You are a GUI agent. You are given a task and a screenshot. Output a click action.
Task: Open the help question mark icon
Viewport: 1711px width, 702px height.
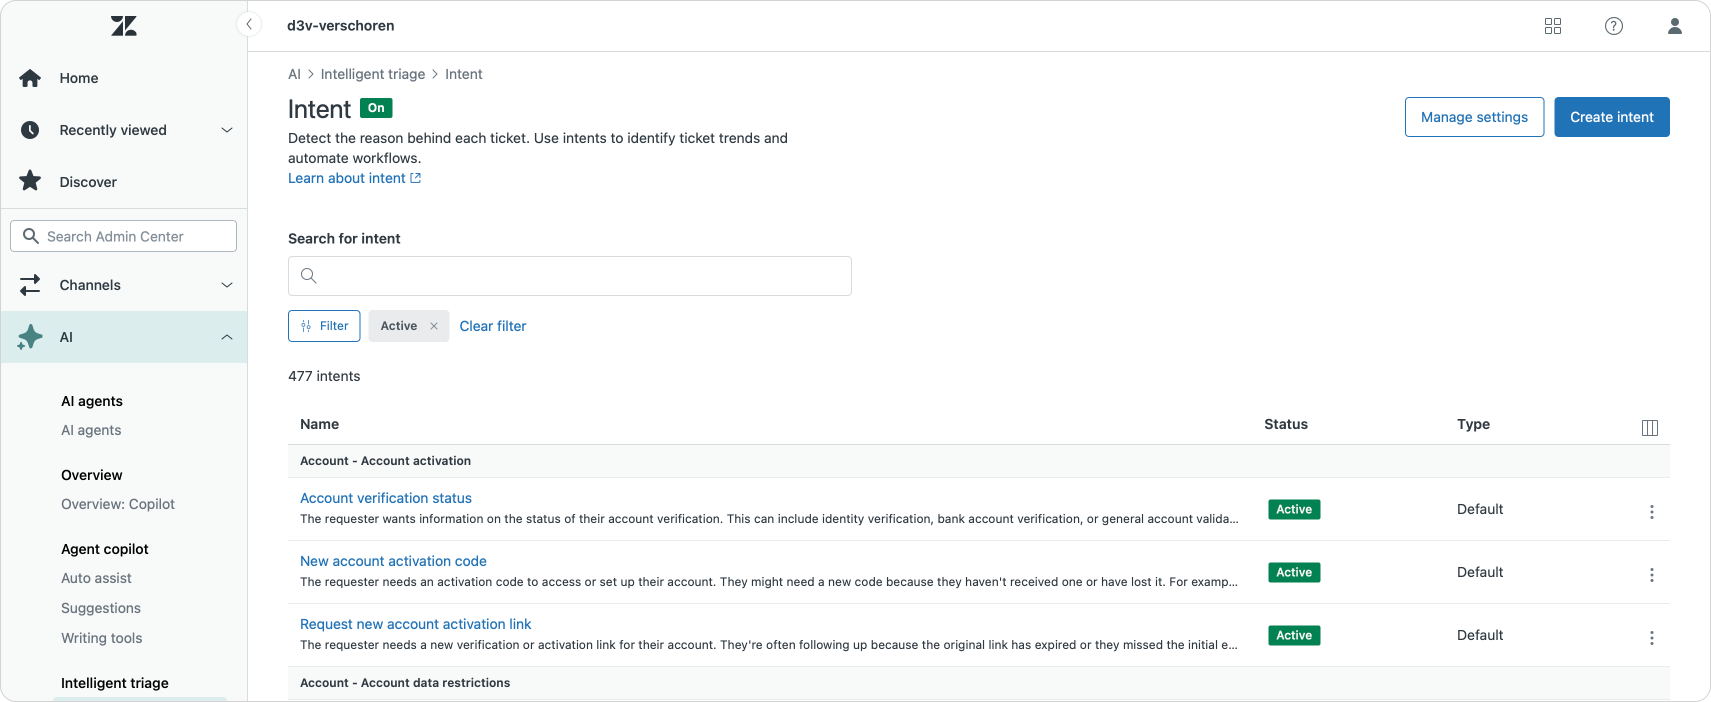coord(1614,26)
